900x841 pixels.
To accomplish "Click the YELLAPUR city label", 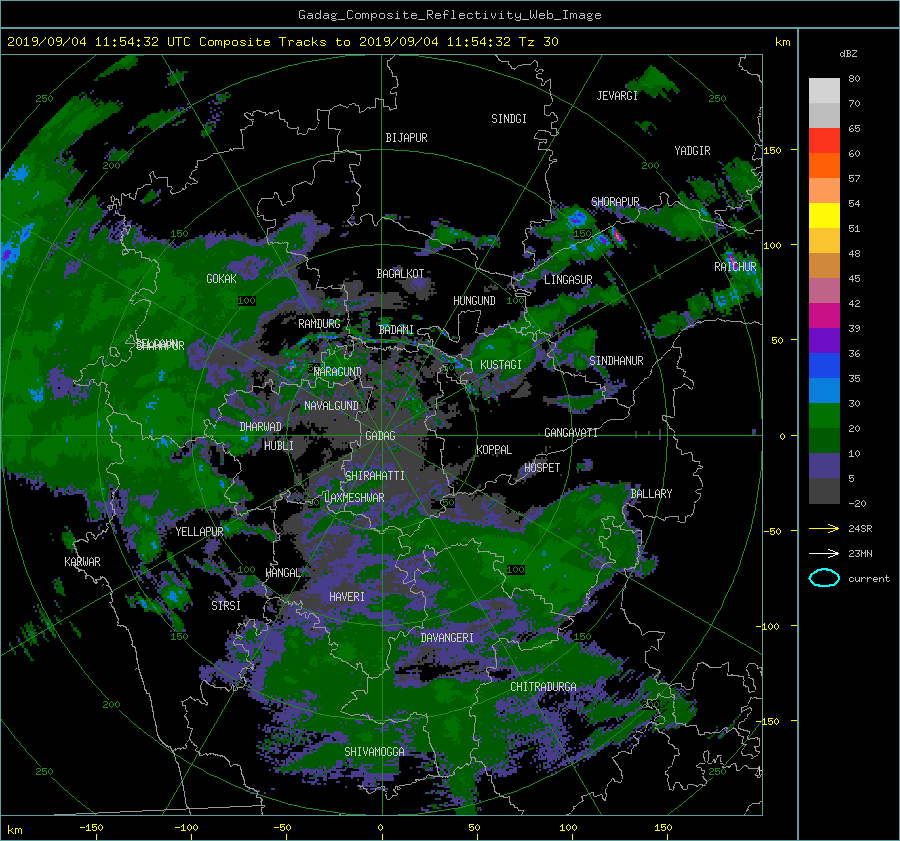I will [199, 532].
